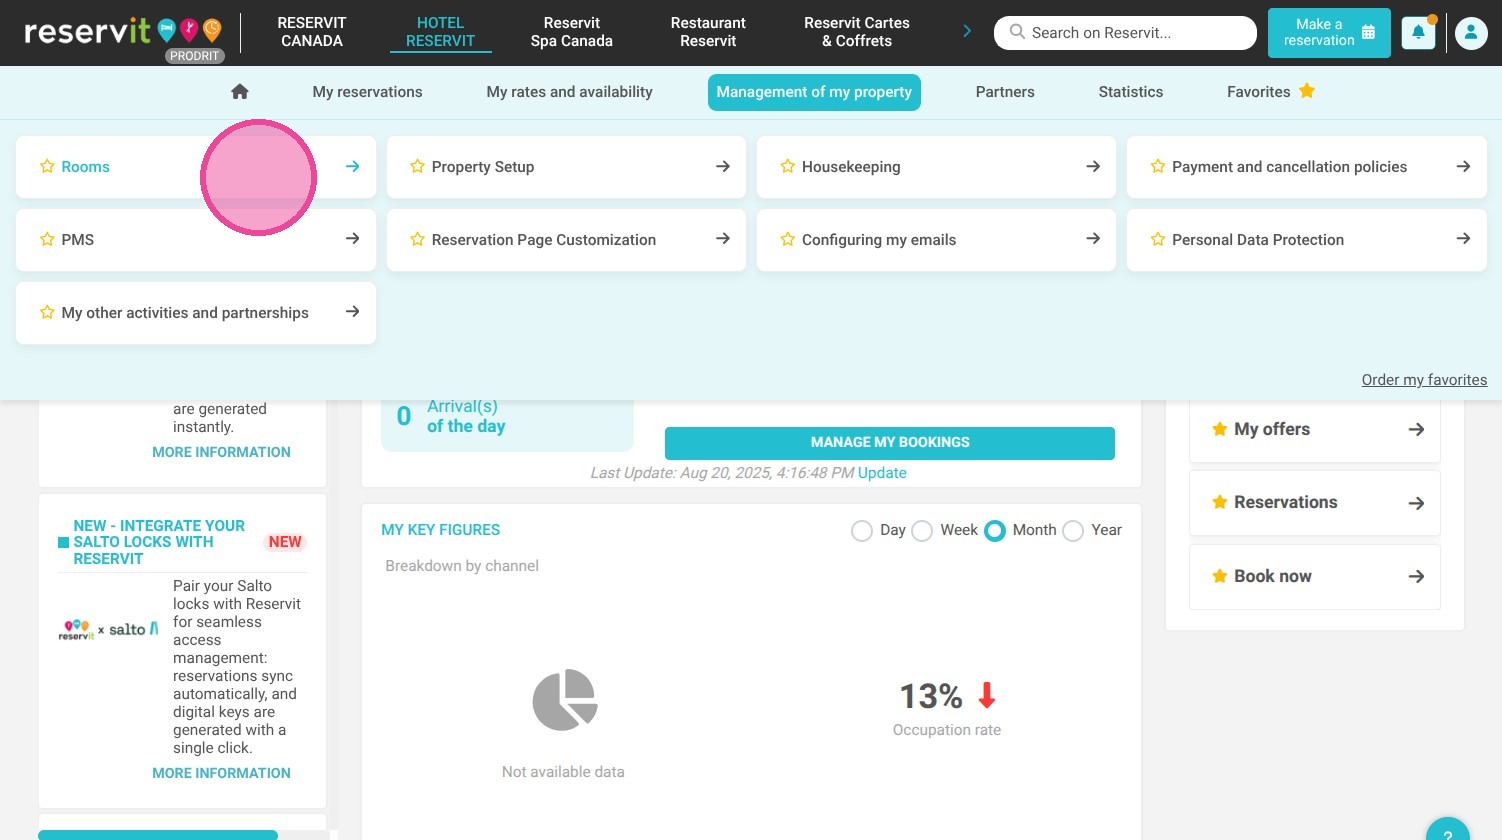Switch to HOTEL RESERVIT property tab
The height and width of the screenshot is (840, 1502).
coord(440,32)
